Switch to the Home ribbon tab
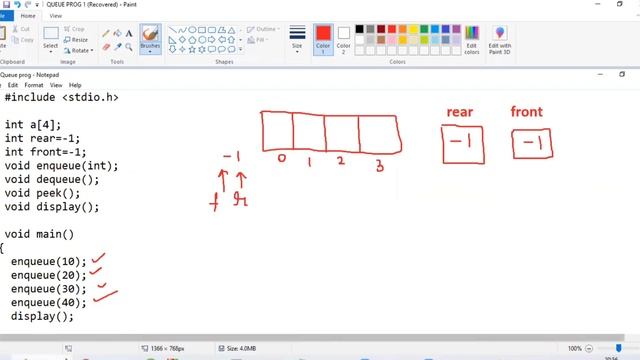The width and height of the screenshot is (640, 360). 28,16
